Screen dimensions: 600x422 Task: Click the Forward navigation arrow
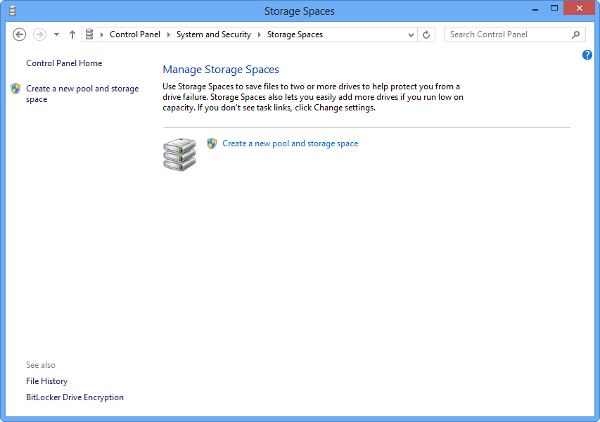pos(40,34)
